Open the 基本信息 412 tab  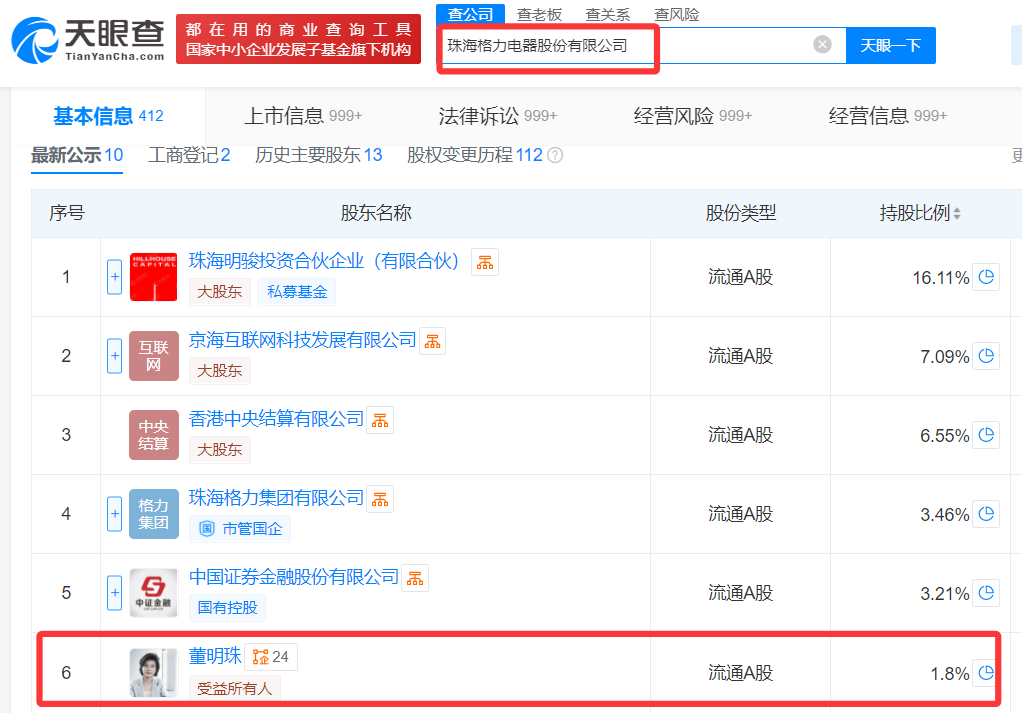point(108,116)
